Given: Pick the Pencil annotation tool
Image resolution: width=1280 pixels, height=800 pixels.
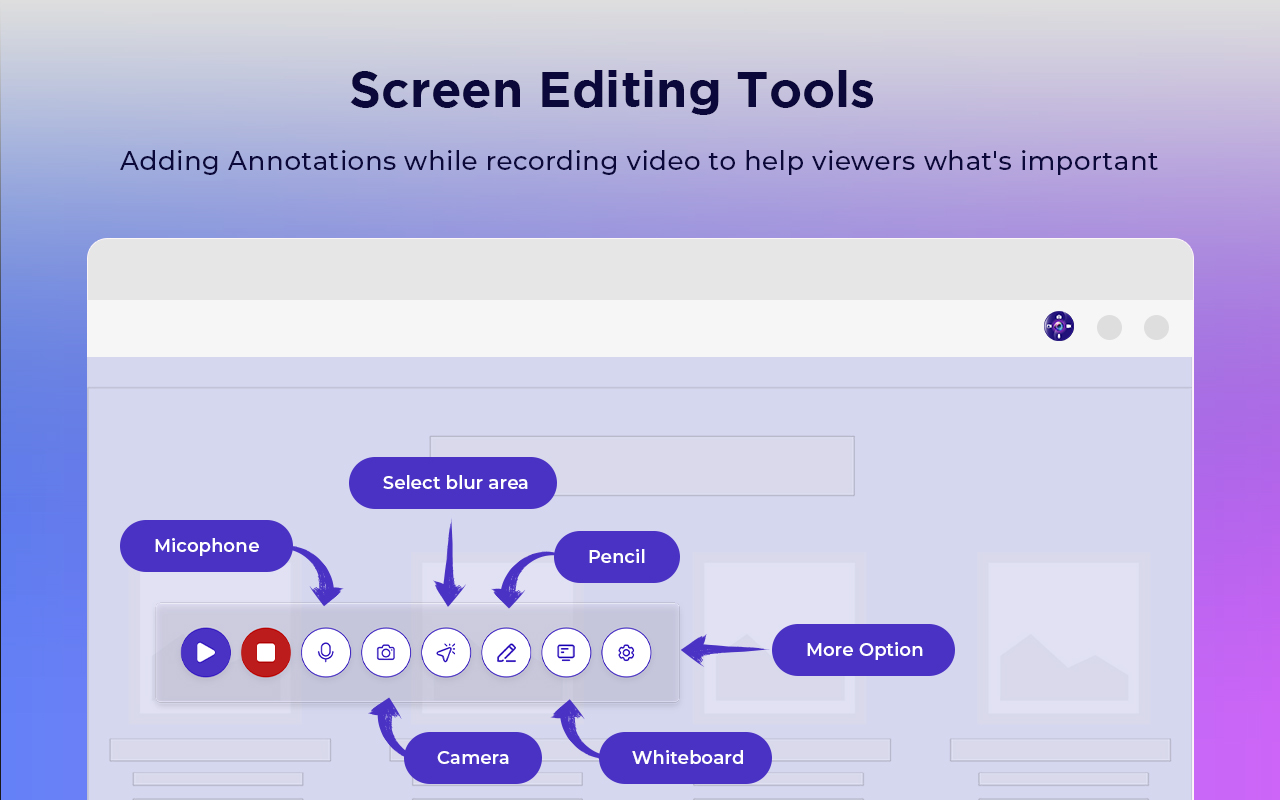Looking at the screenshot, I should pos(506,652).
